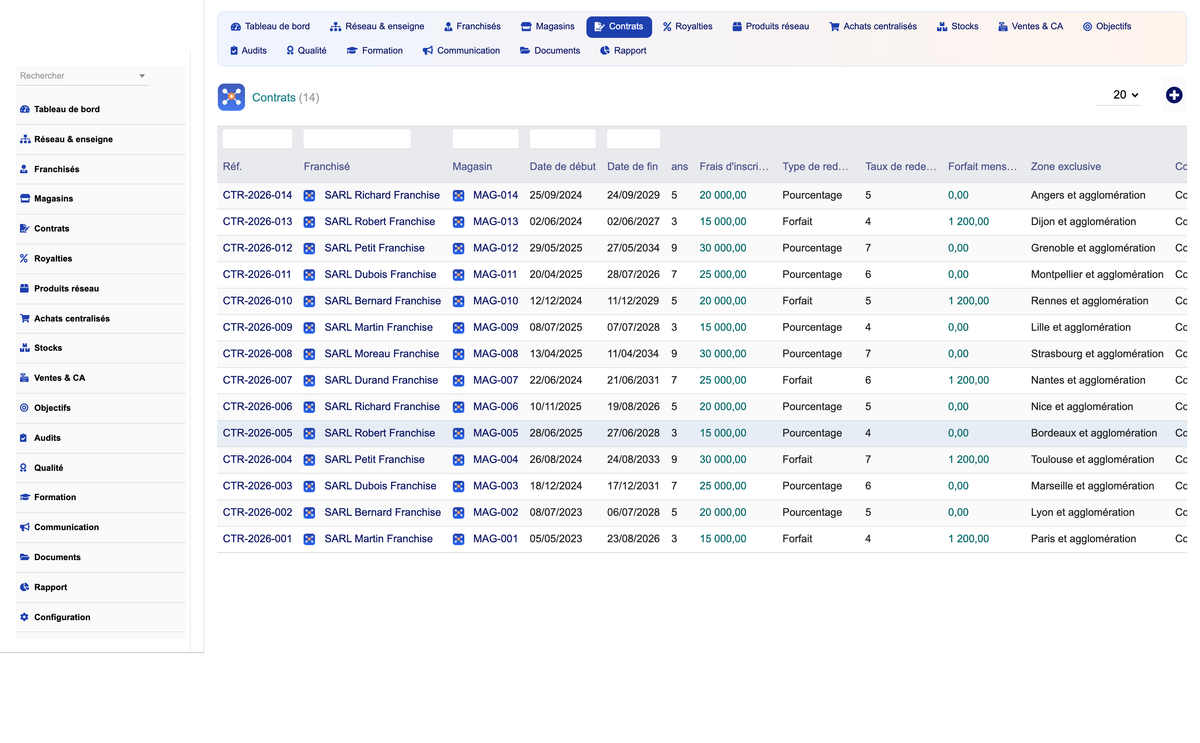Click the Magasin column filter field
The image size is (1200, 743).
tap(485, 139)
